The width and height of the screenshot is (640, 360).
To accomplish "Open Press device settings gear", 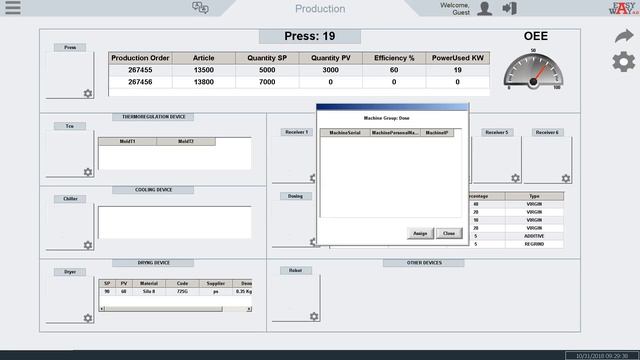I will pyautogui.click(x=88, y=93).
